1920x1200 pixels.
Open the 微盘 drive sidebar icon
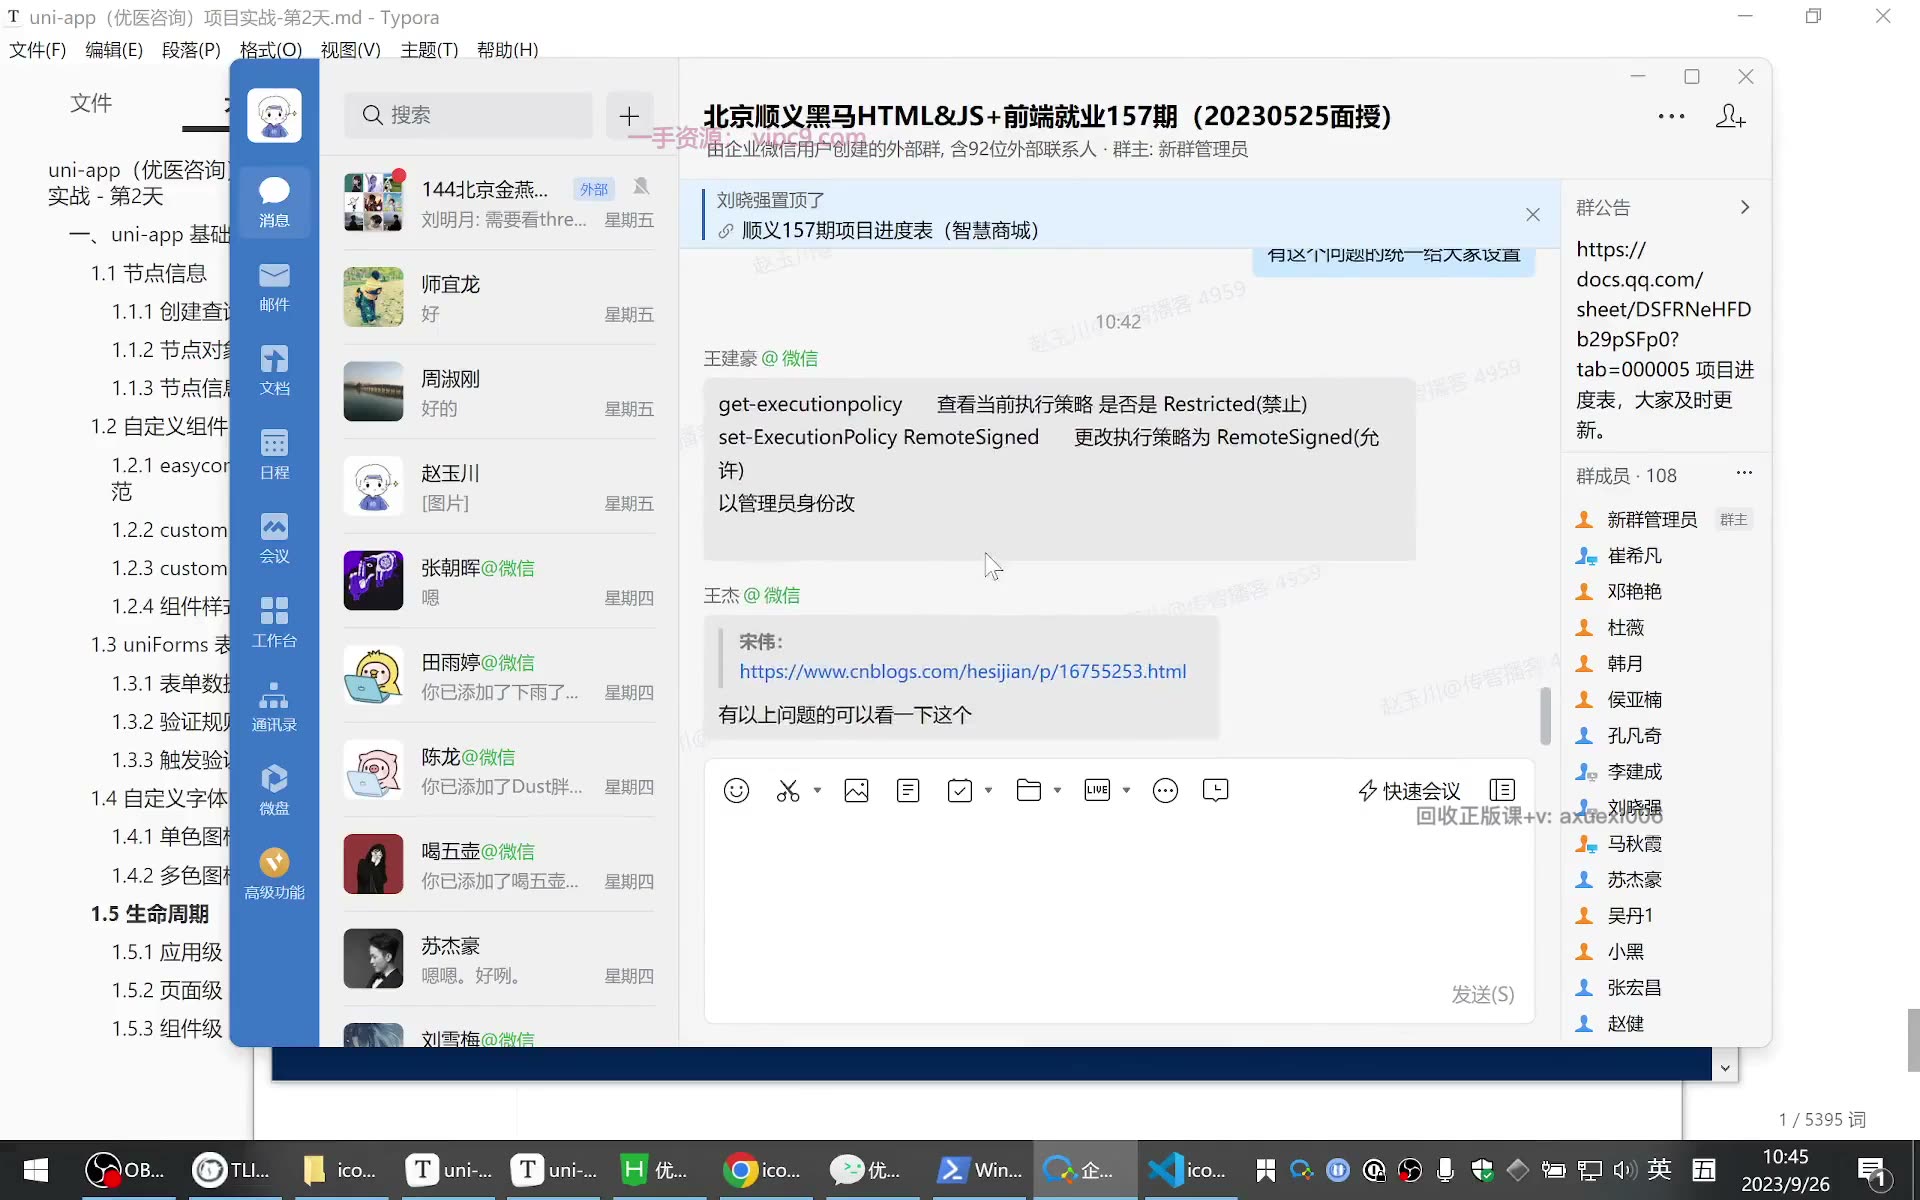coord(274,791)
